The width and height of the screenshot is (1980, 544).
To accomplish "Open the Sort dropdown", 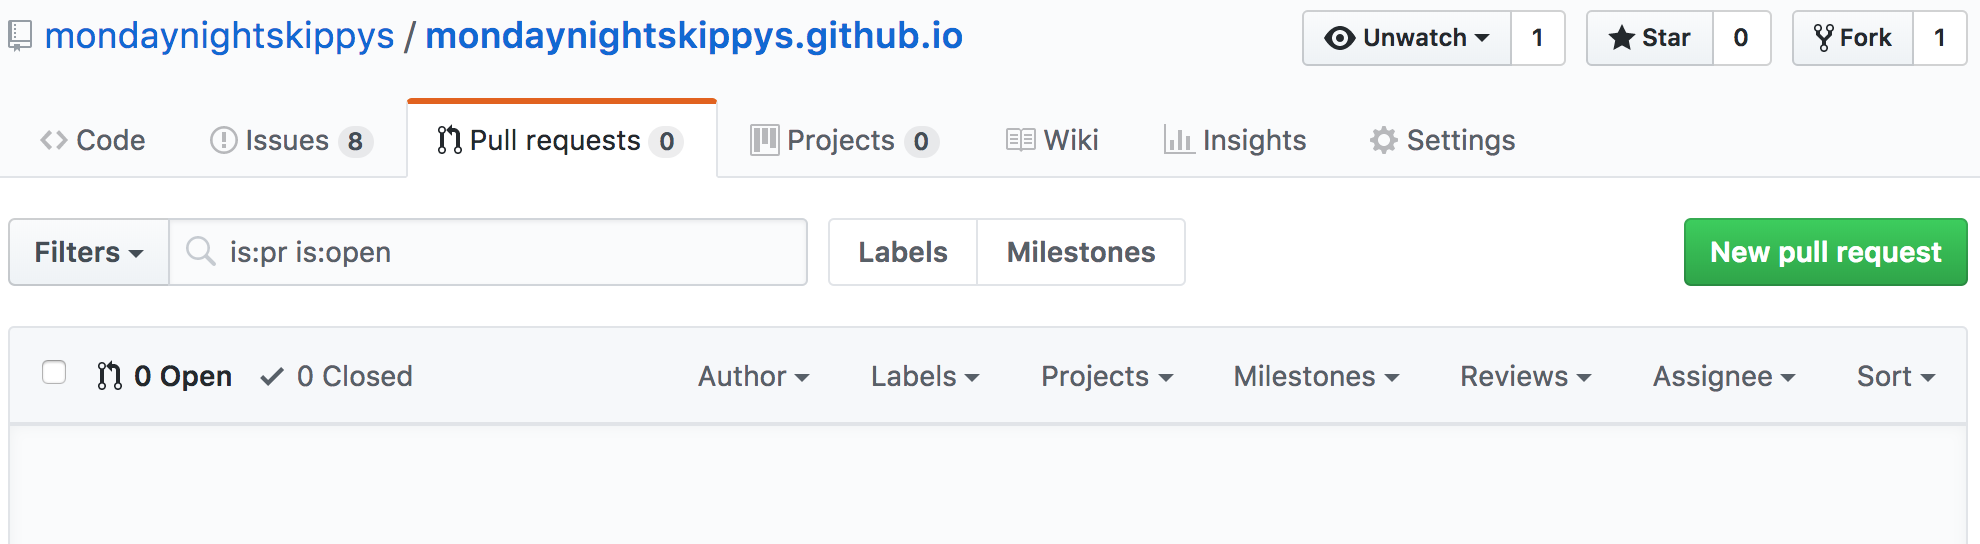I will pyautogui.click(x=1896, y=376).
